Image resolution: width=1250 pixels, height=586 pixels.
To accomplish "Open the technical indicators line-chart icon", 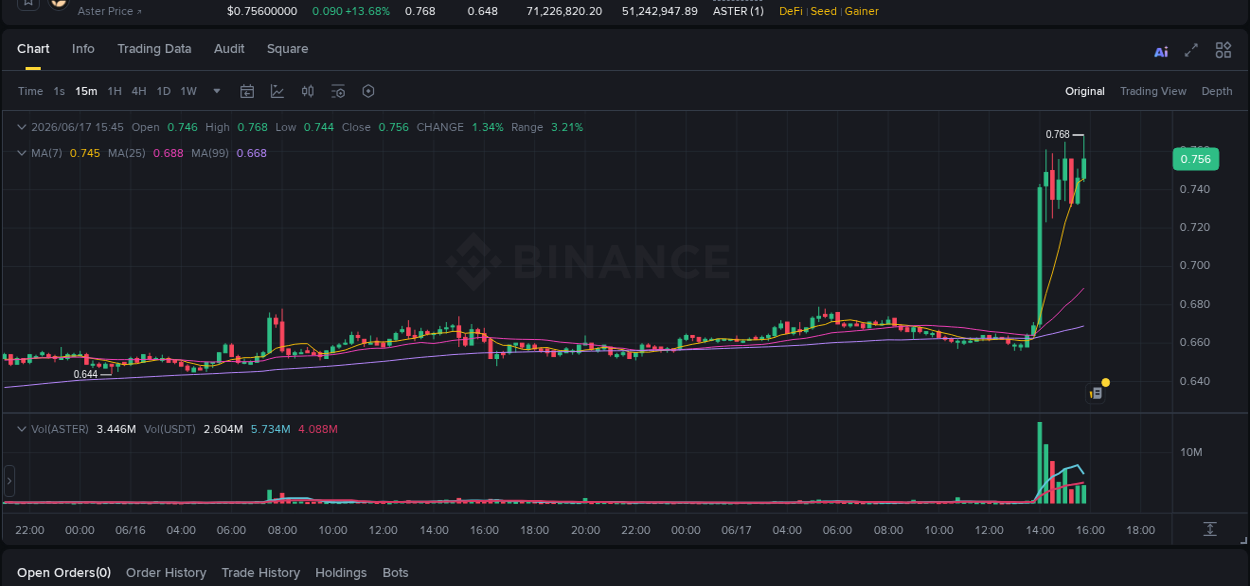I will (277, 91).
